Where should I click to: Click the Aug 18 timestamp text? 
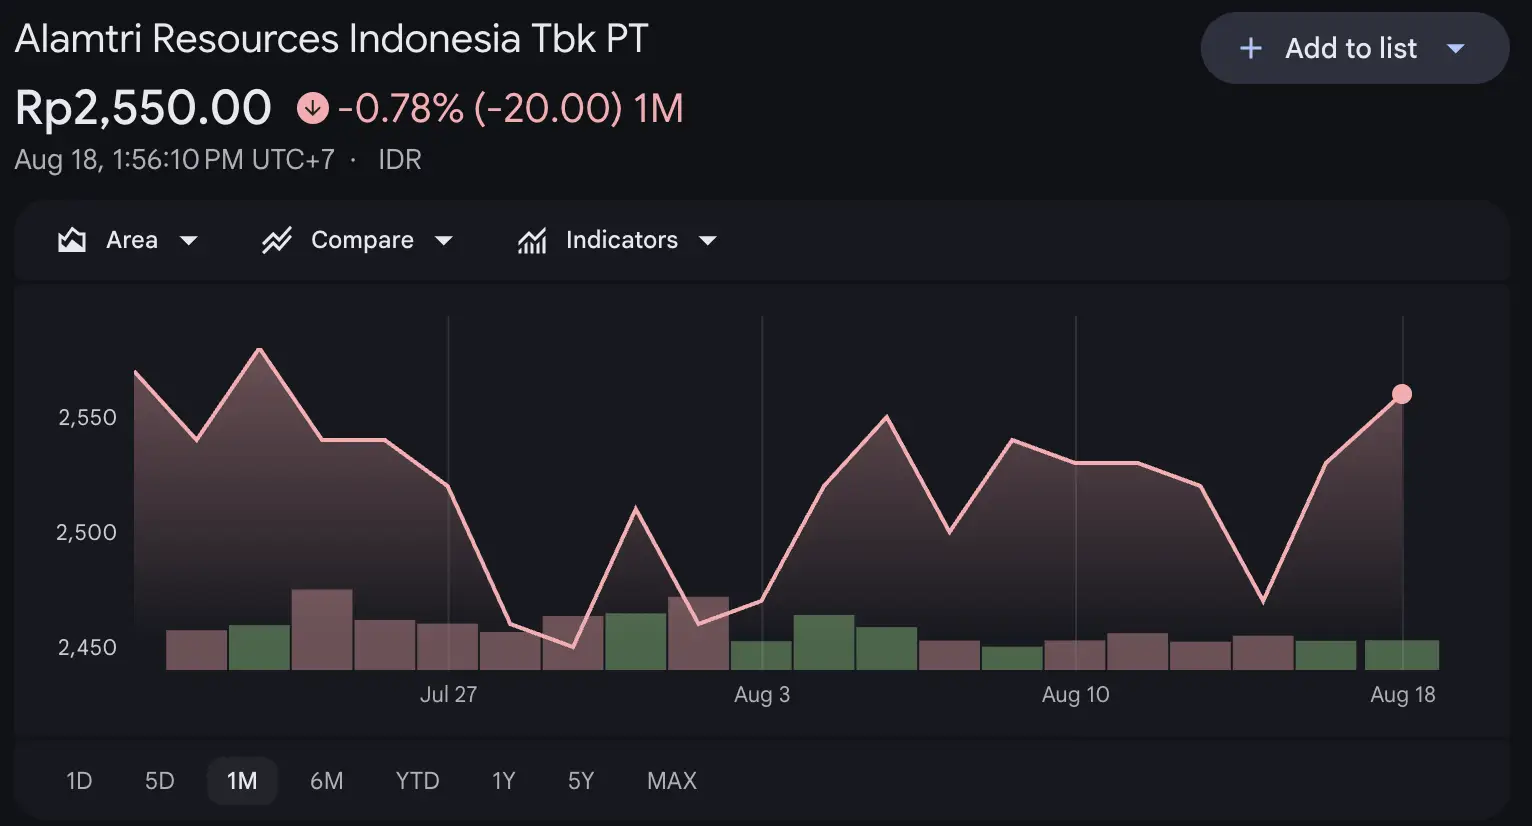(175, 160)
